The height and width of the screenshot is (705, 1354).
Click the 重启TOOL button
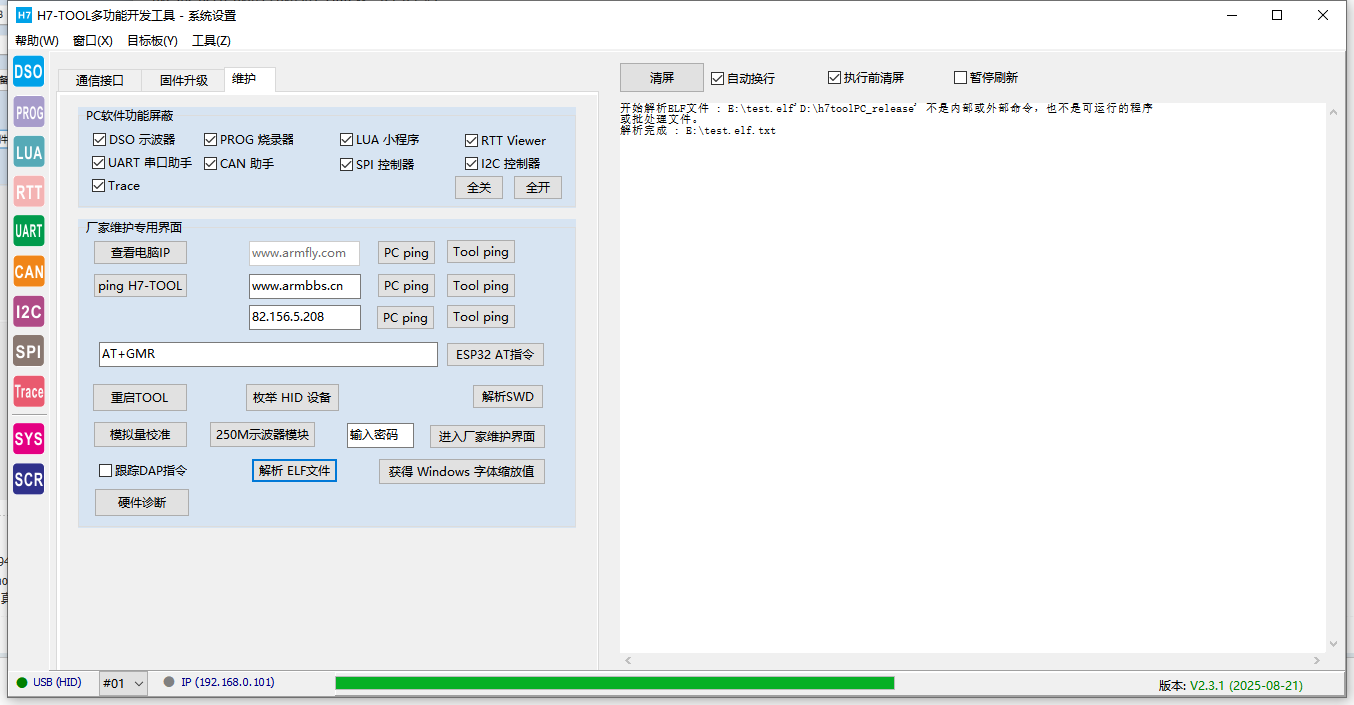coord(140,398)
